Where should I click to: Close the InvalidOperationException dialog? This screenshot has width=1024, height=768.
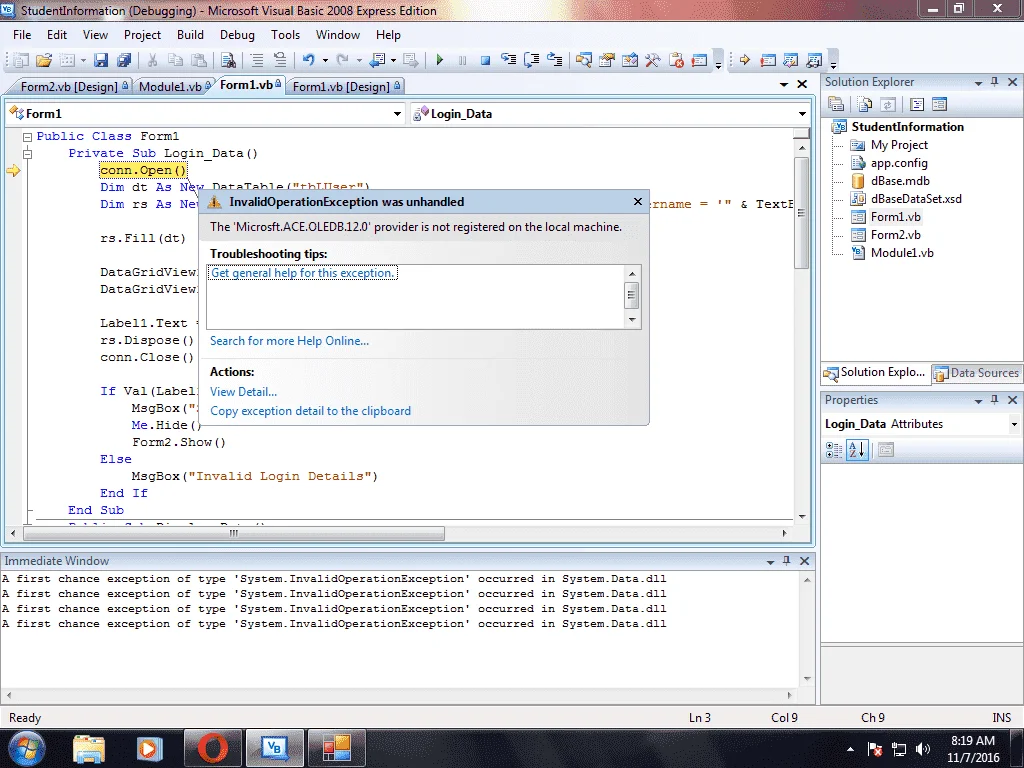[x=638, y=202]
